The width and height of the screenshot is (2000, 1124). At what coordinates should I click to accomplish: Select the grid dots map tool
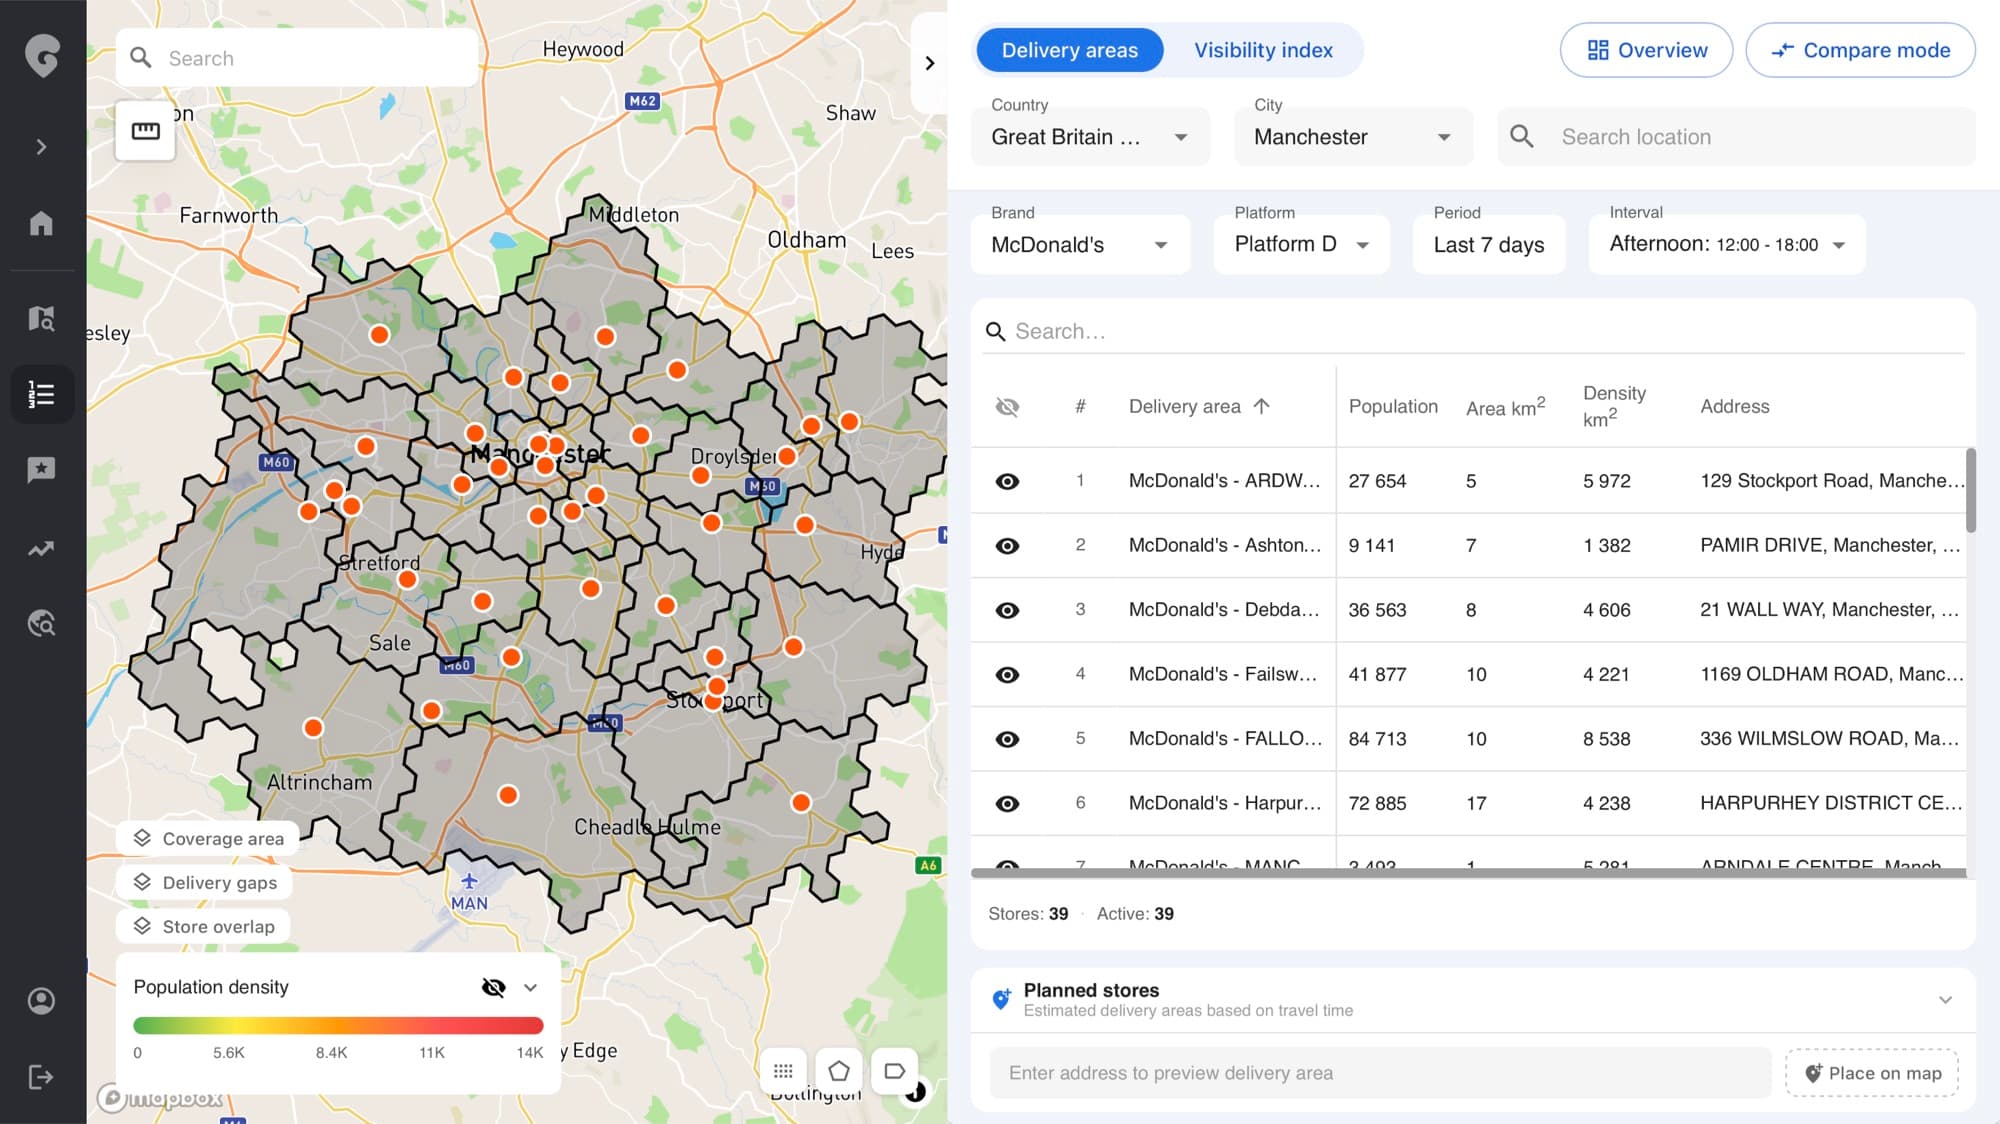(x=783, y=1071)
